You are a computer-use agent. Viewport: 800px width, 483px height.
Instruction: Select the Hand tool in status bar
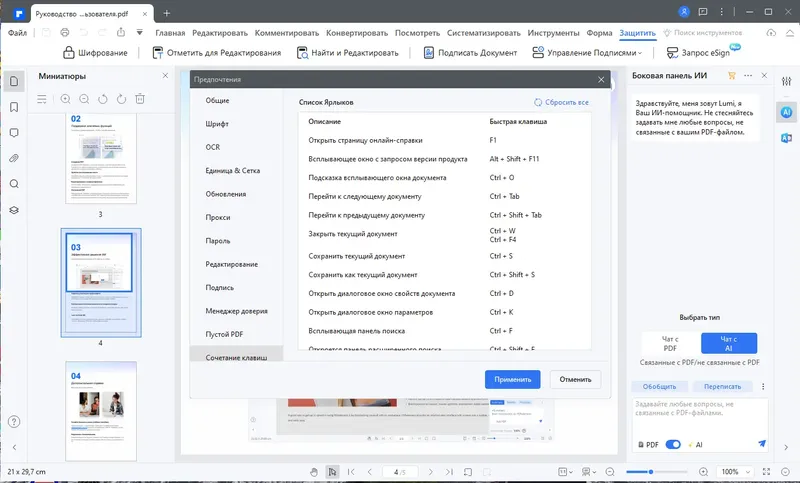[x=314, y=472]
